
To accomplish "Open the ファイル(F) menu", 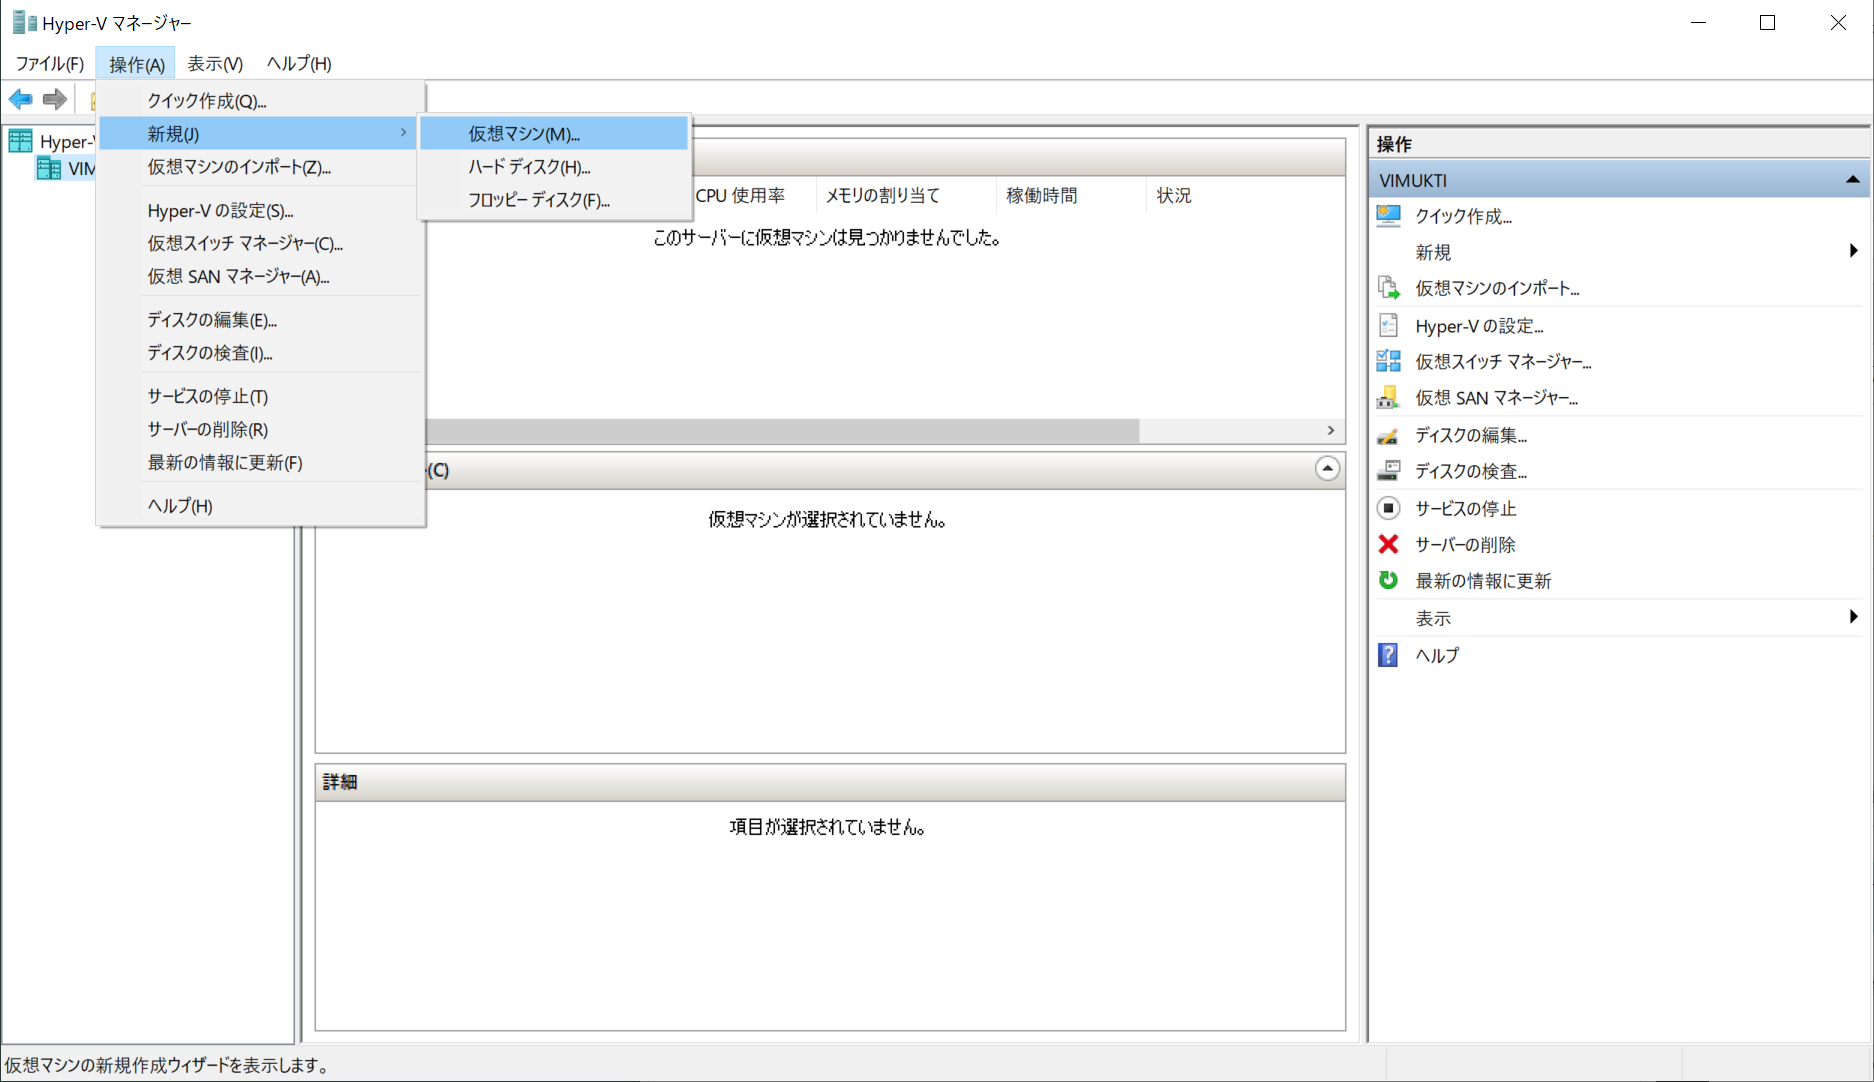I will click(x=50, y=63).
